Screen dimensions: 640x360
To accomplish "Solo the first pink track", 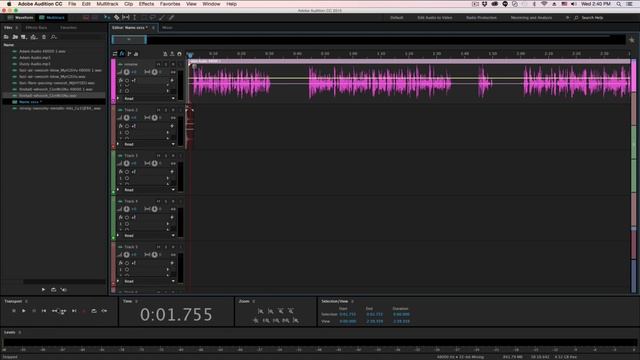I will (166, 64).
